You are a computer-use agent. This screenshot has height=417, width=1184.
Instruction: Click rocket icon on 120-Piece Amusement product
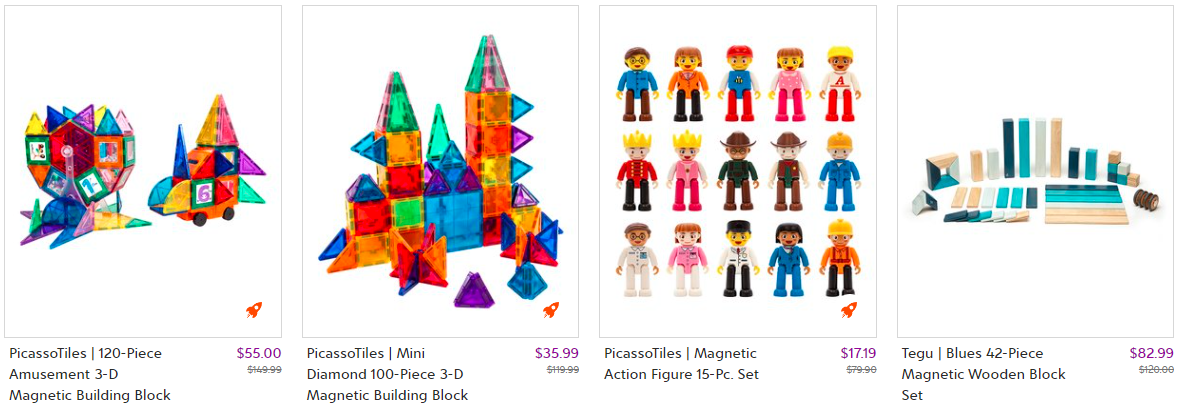coord(254,310)
